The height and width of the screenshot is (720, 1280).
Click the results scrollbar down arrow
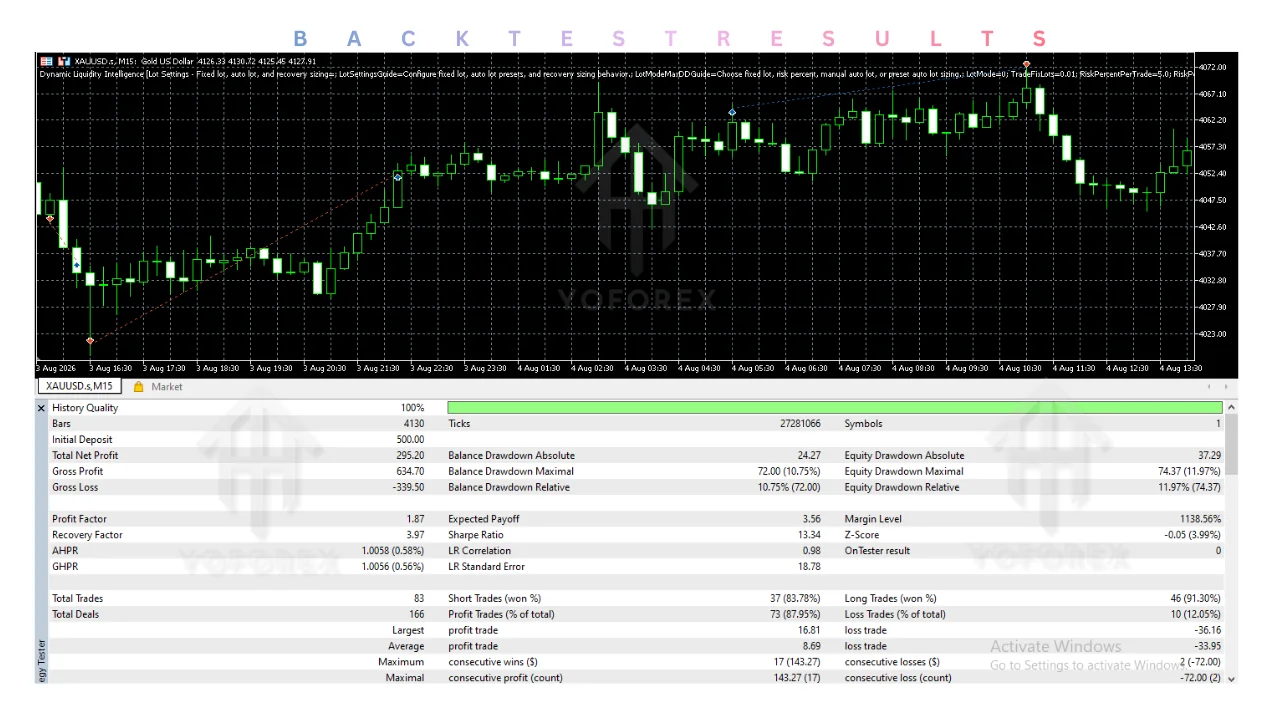[1232, 678]
